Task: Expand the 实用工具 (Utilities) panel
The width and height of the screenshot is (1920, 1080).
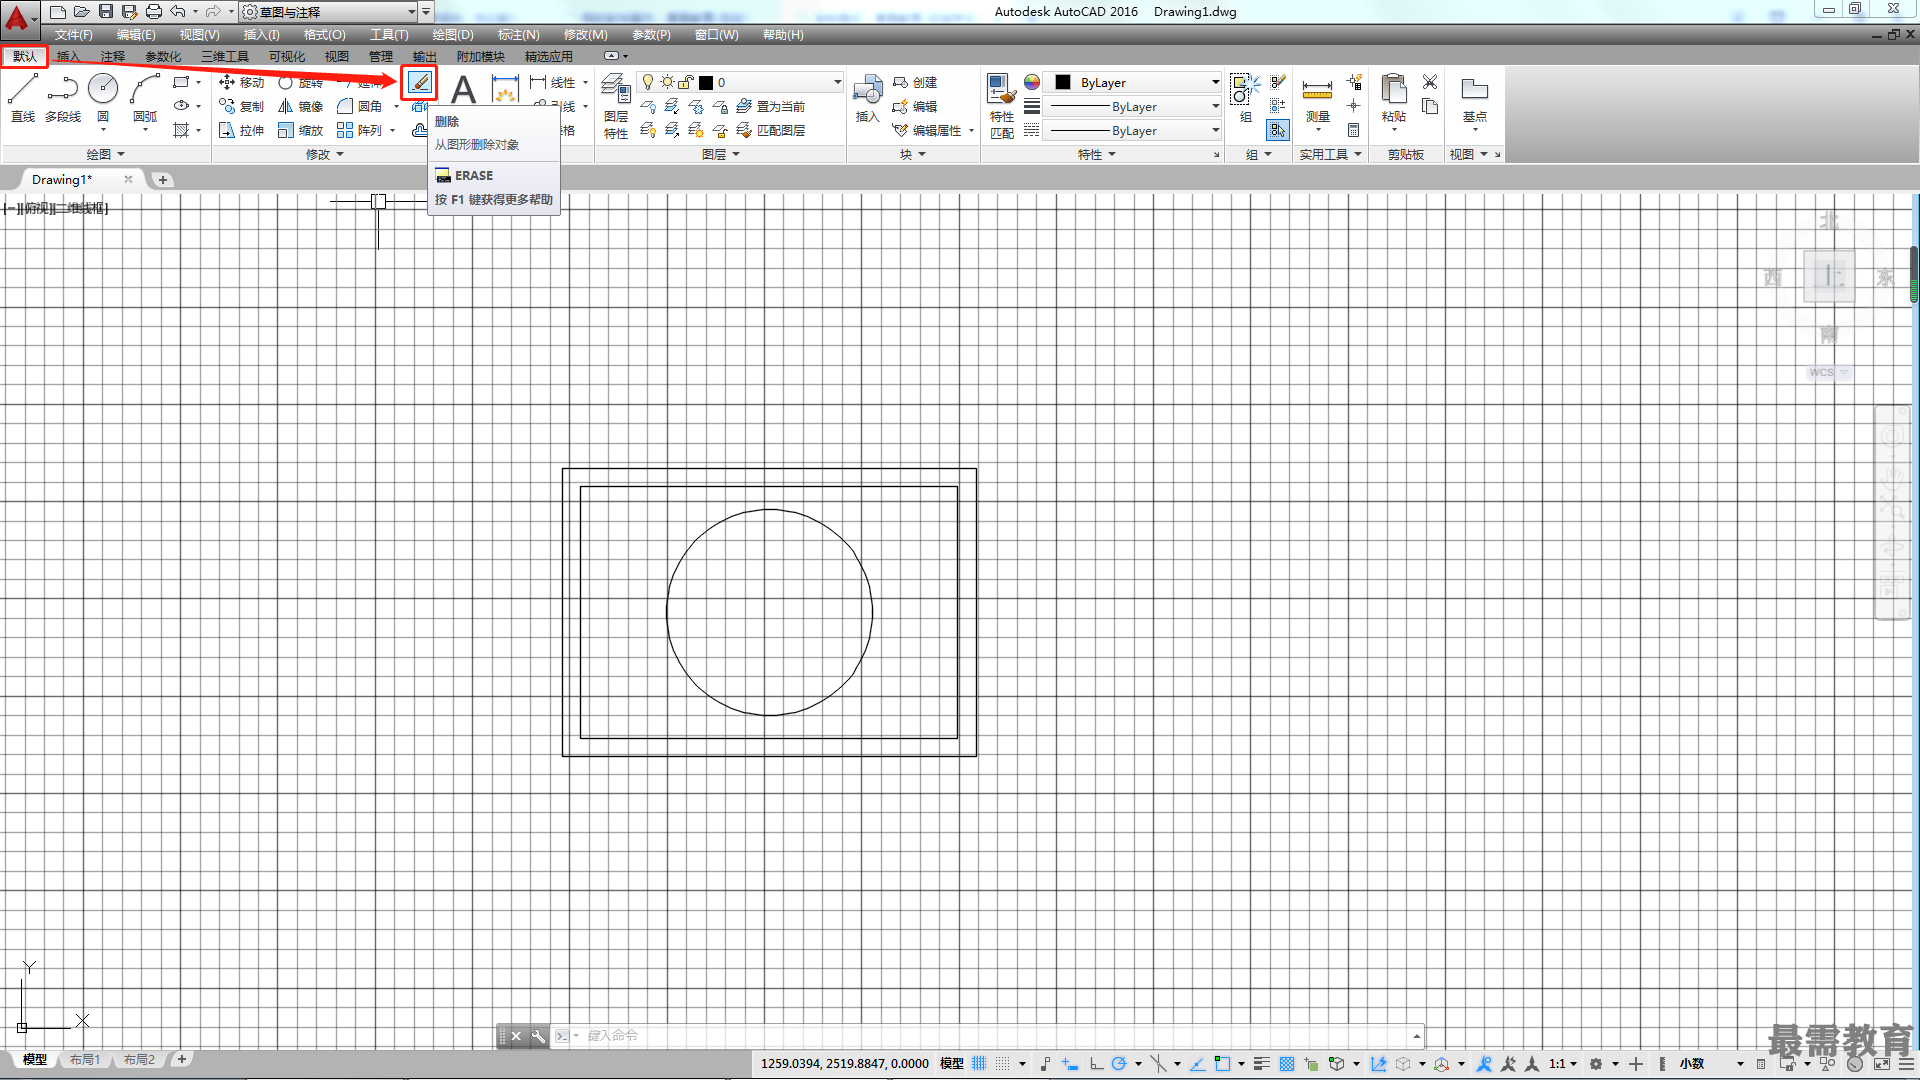Action: point(1330,154)
